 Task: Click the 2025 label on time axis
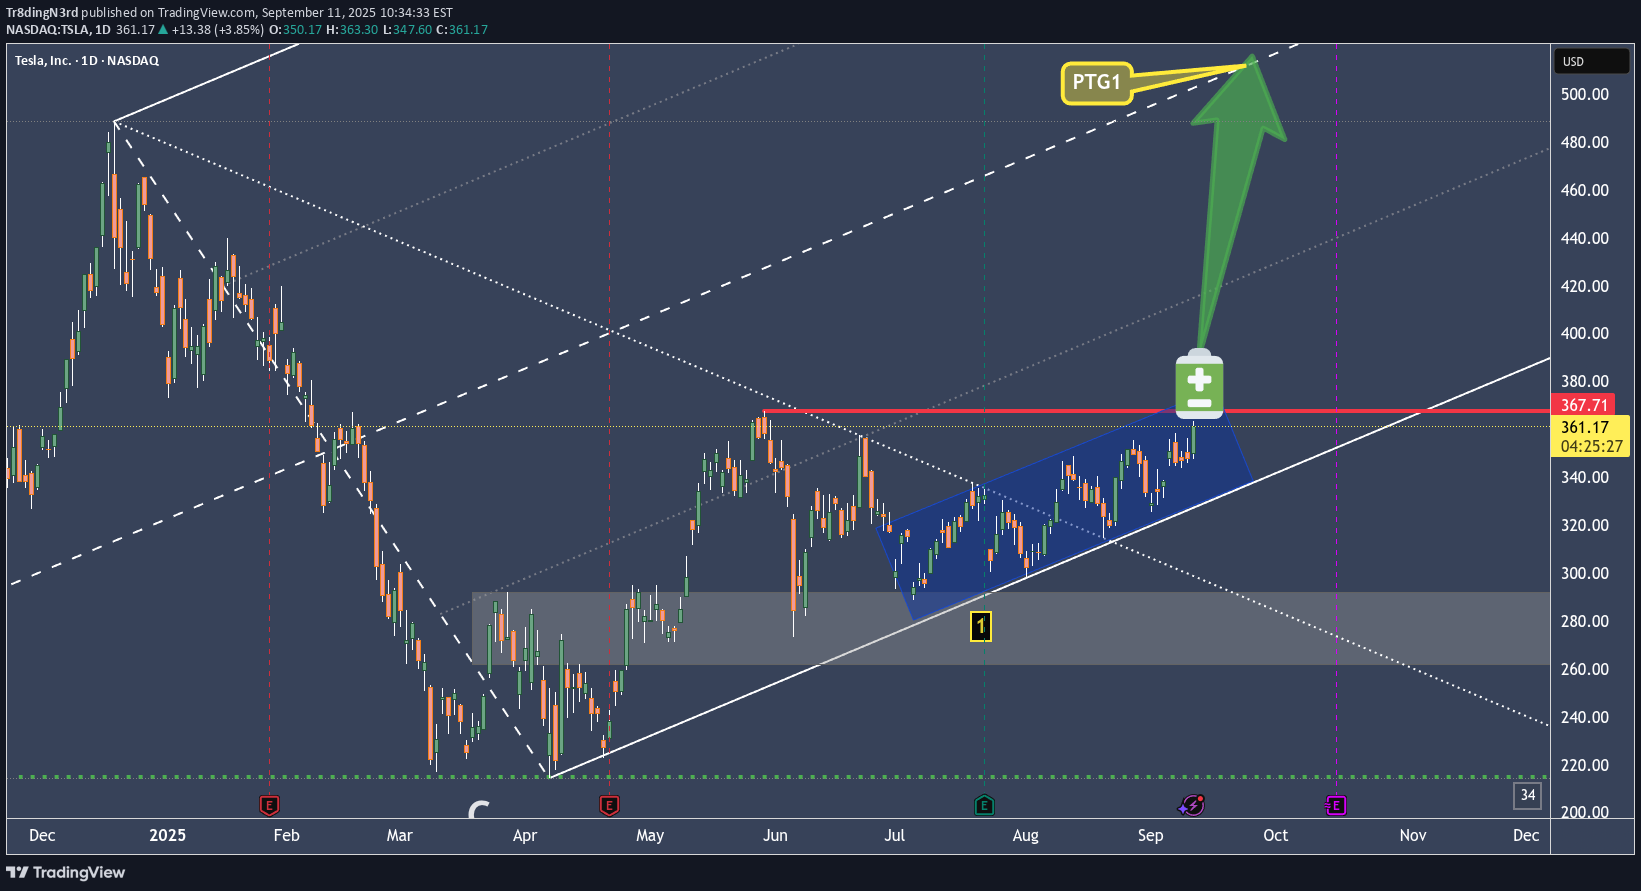point(167,835)
